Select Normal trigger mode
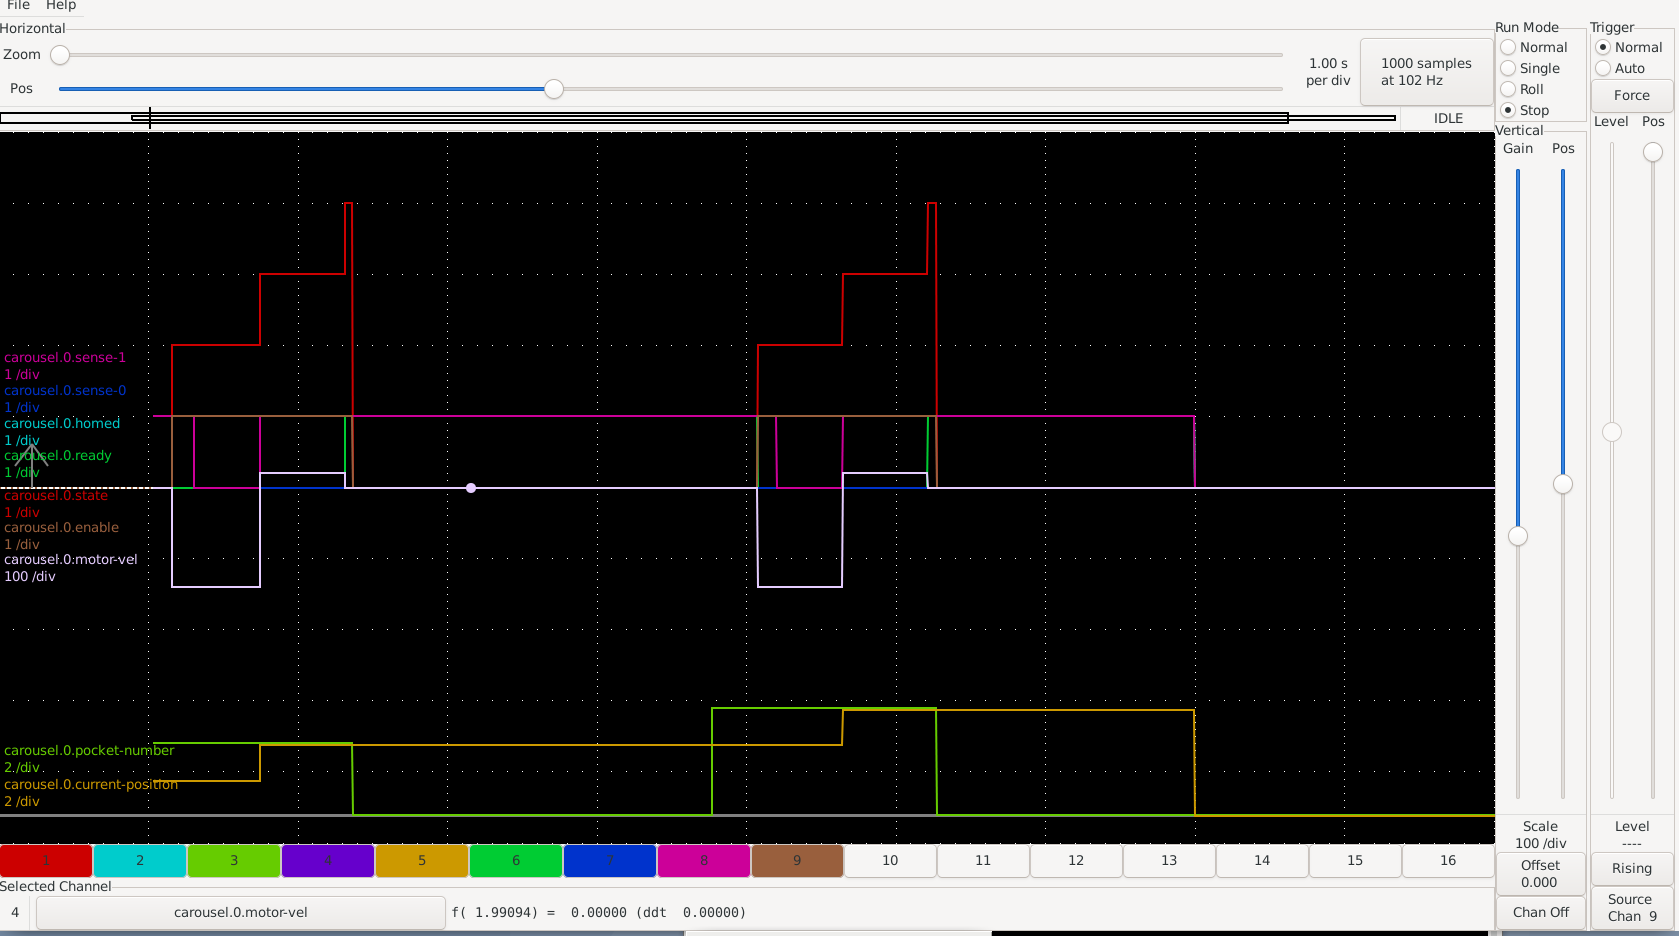 (1629, 47)
